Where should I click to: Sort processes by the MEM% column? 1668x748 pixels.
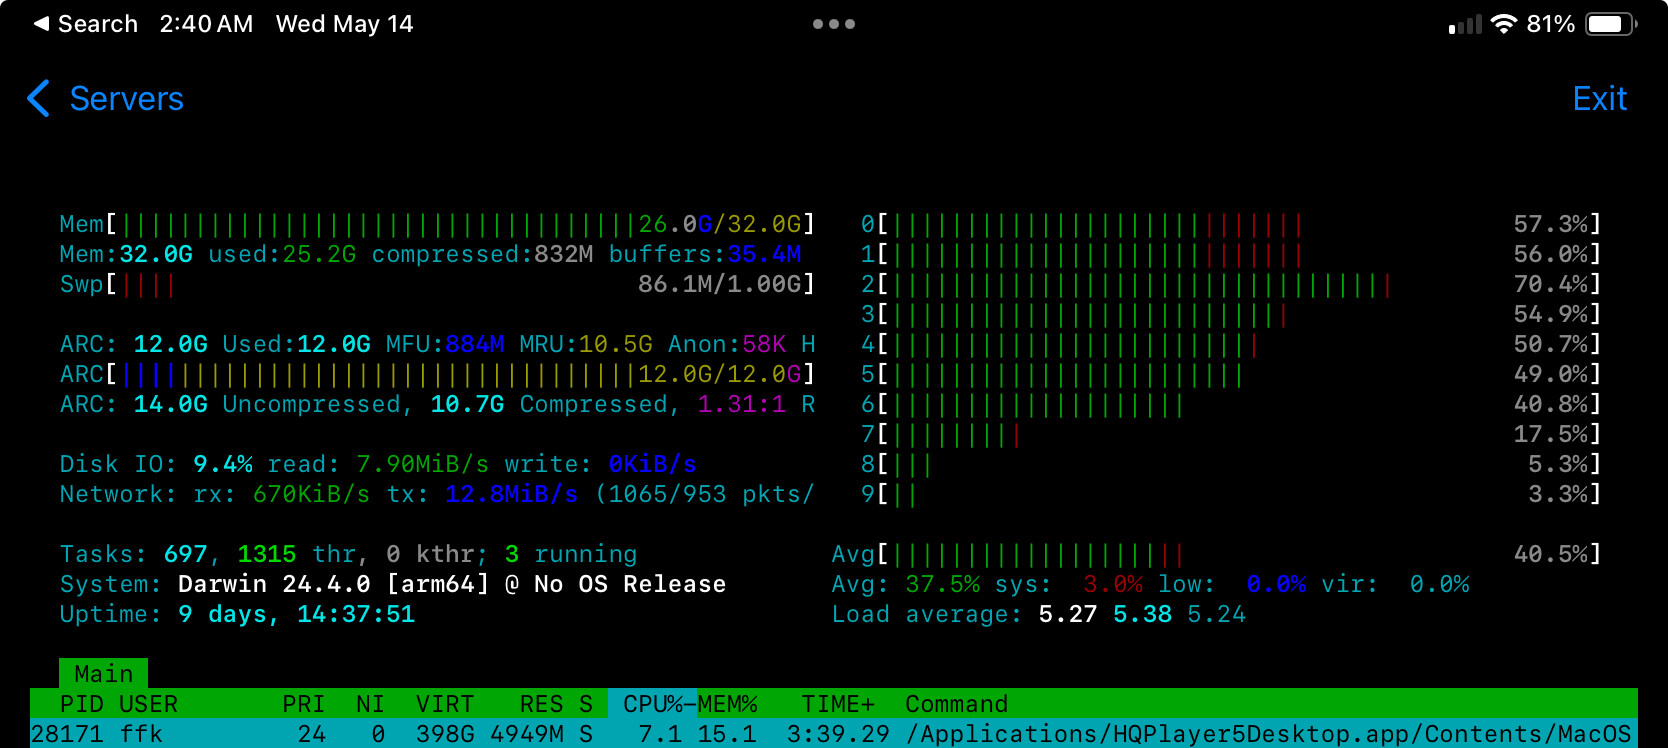point(728,704)
